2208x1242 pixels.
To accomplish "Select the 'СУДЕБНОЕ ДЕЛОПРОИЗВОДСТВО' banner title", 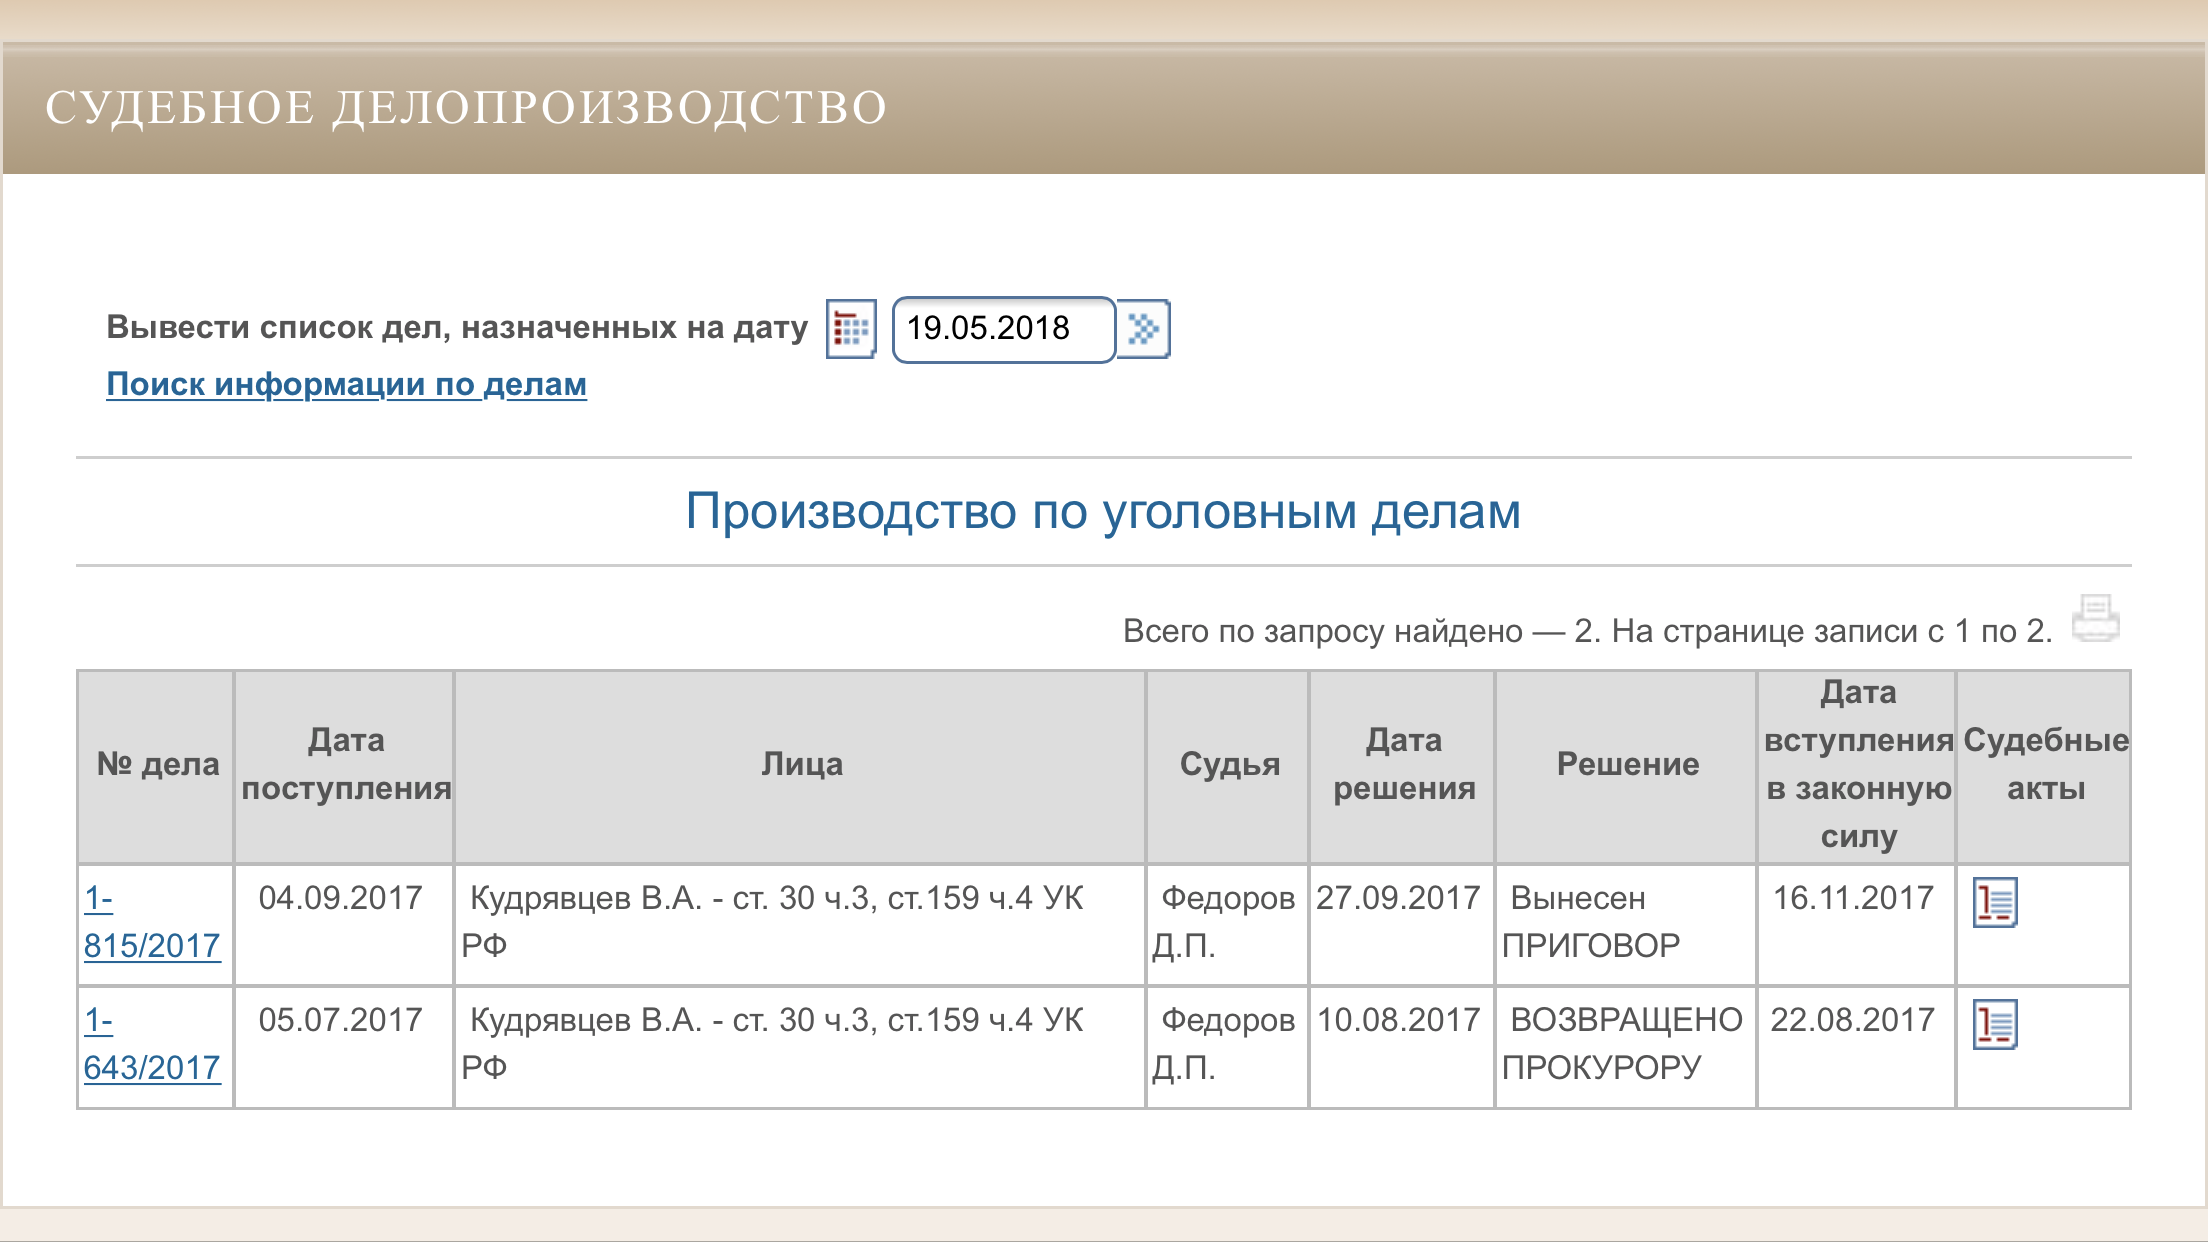I will (466, 107).
